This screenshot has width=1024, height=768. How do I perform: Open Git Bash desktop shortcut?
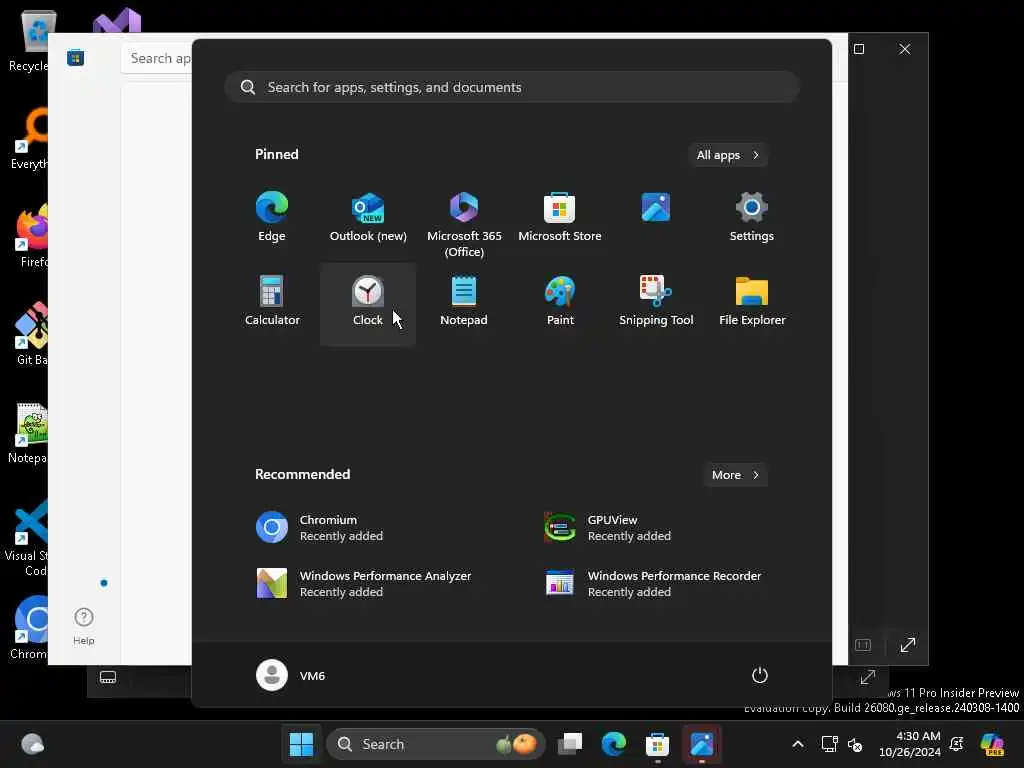coord(29,334)
